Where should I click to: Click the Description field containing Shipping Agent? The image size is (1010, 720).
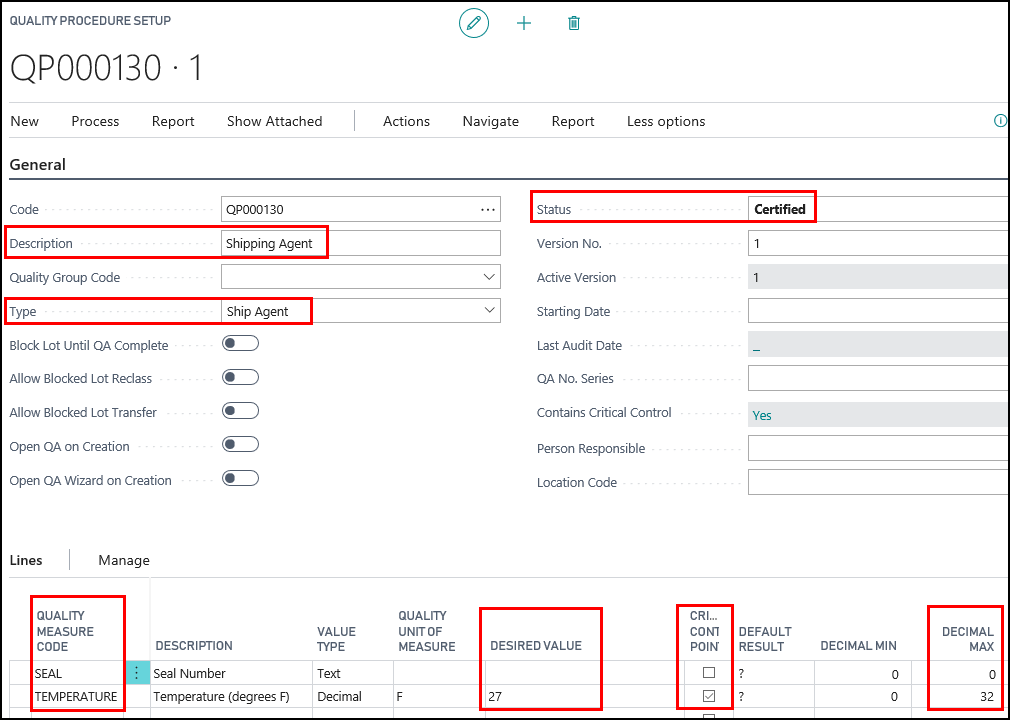(360, 243)
